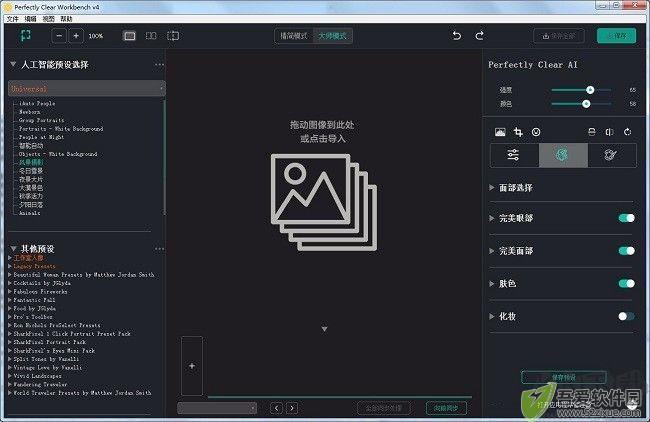Click the stacked images import icon in canvas

tap(324, 202)
